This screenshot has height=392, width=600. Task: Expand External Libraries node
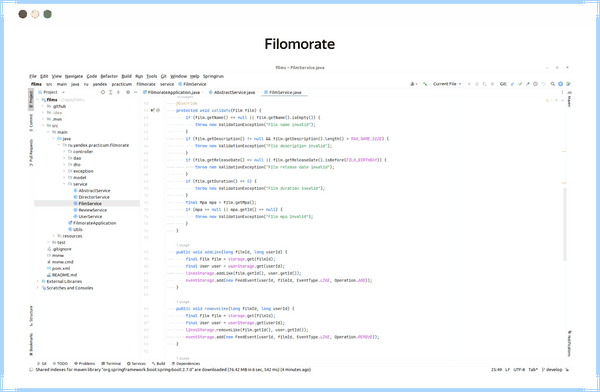pyautogui.click(x=38, y=281)
